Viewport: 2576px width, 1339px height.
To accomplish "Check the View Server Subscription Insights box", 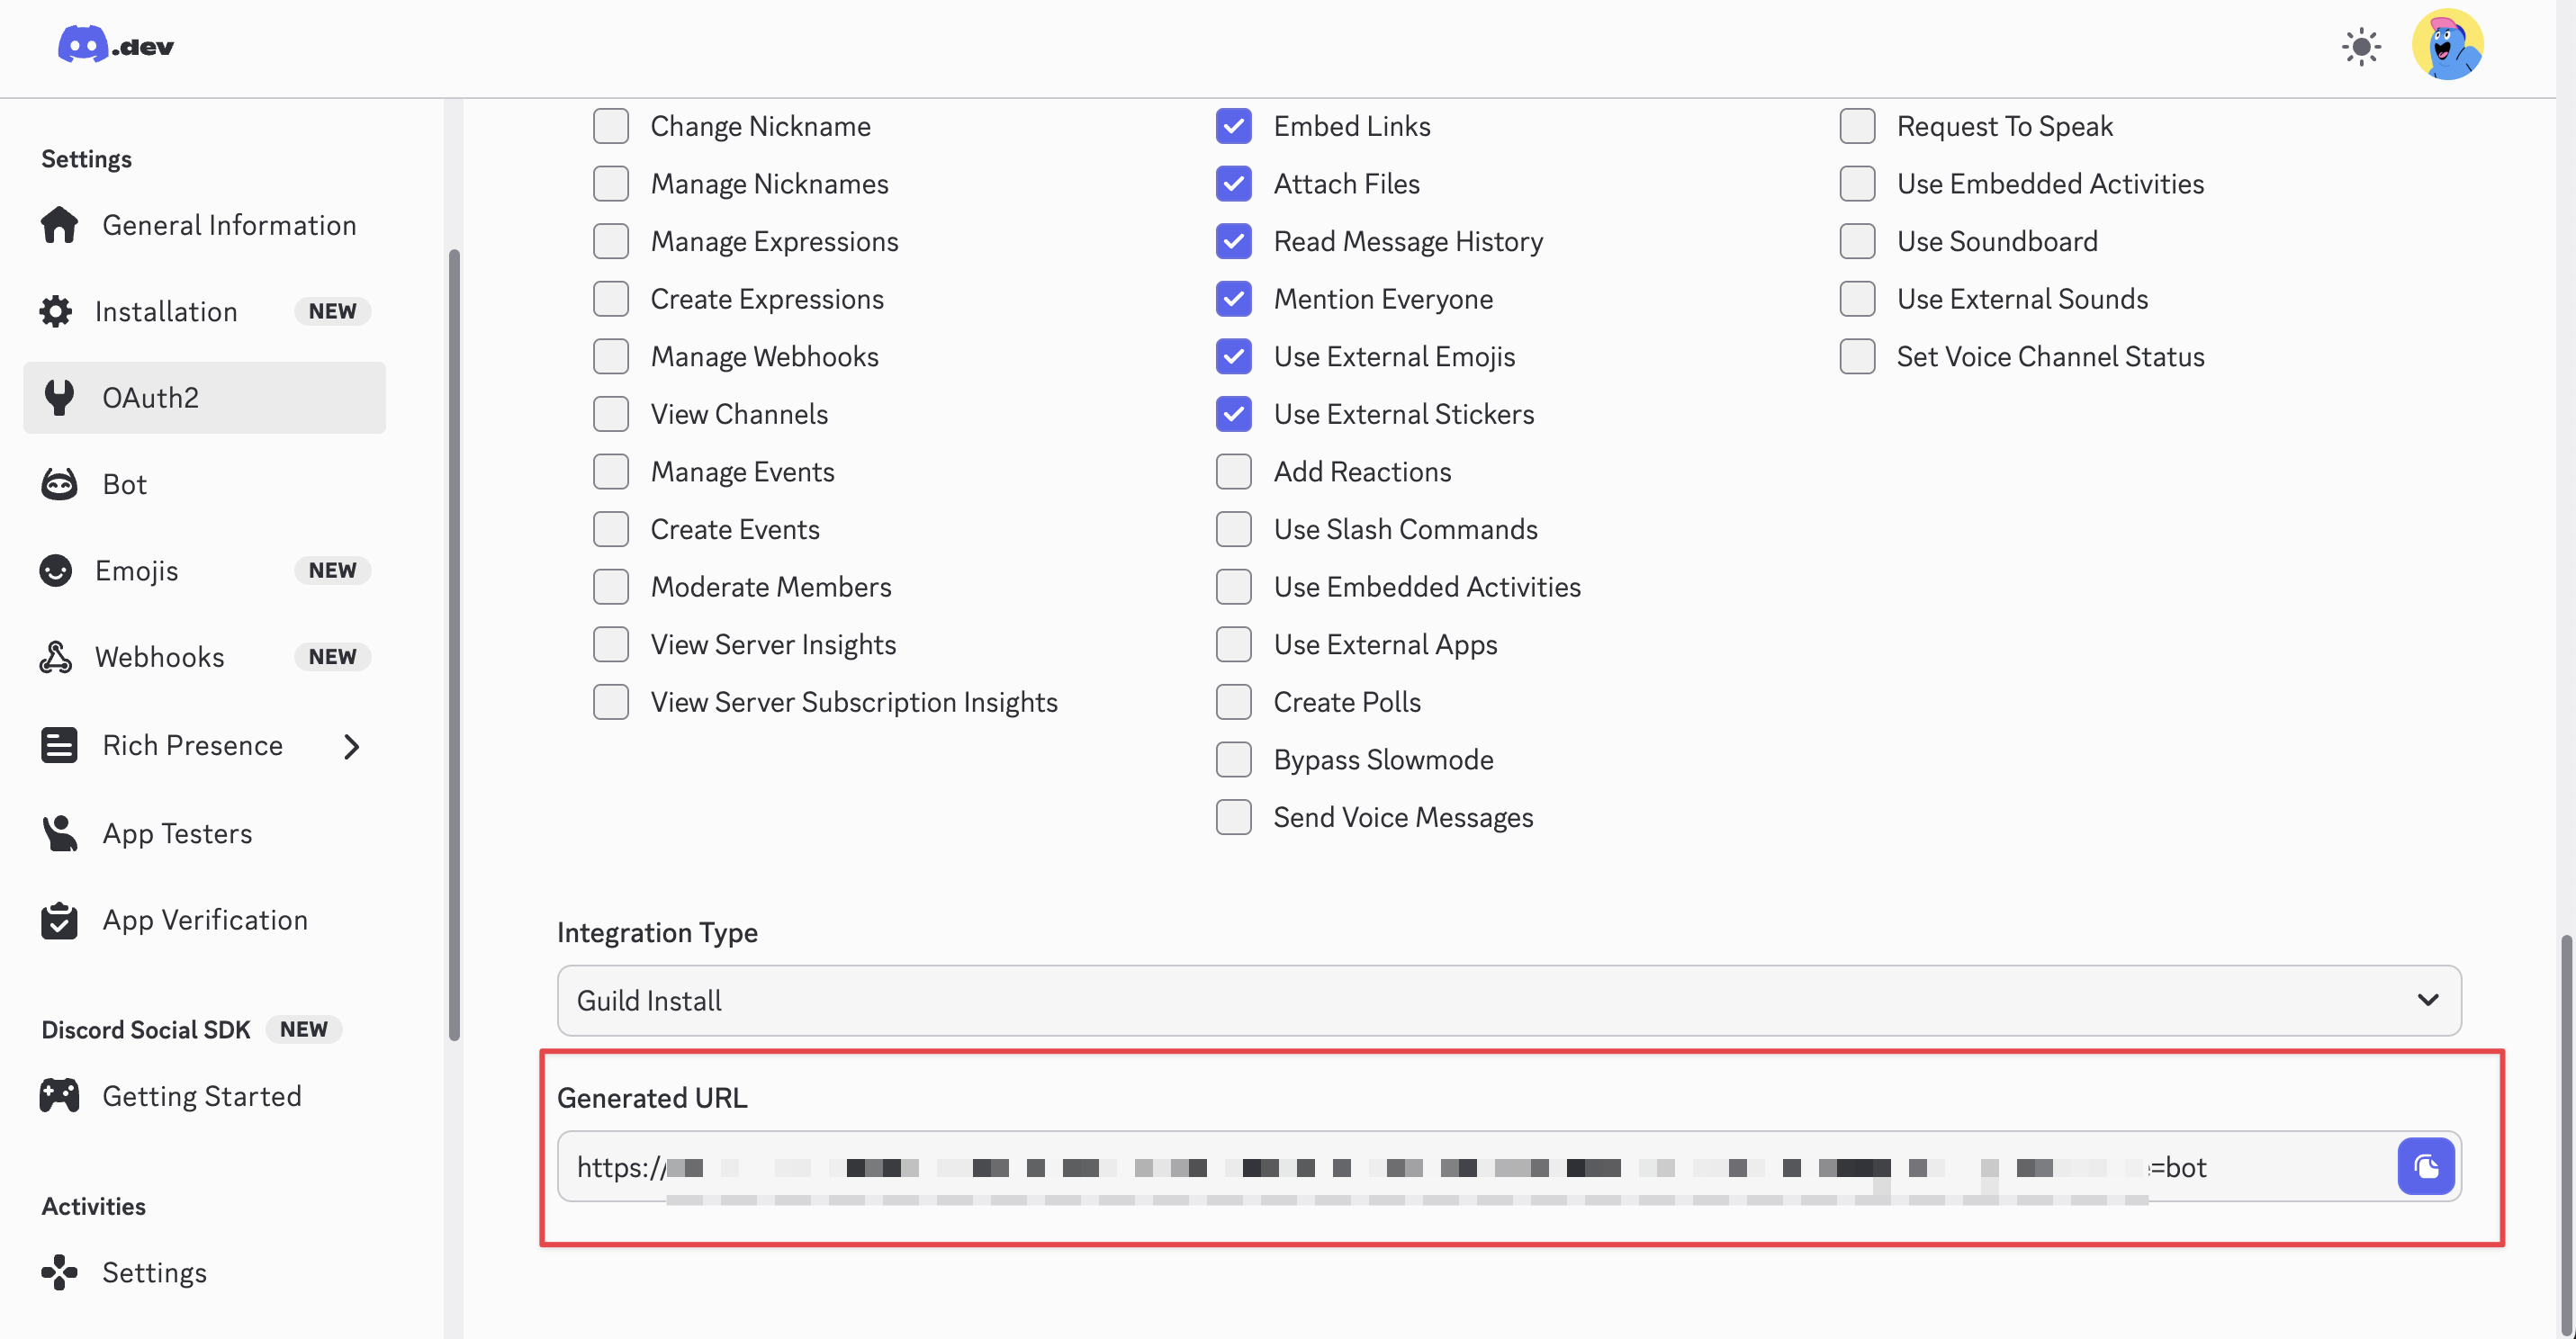I will tap(611, 702).
